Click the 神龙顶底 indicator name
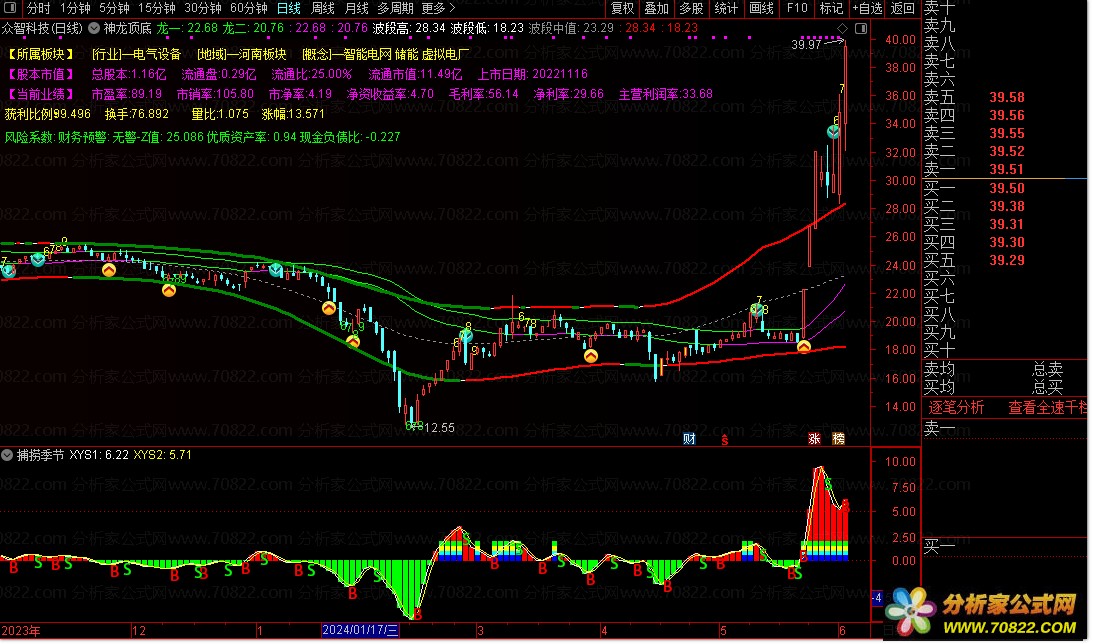The height and width of the screenshot is (644, 1093). [128, 29]
